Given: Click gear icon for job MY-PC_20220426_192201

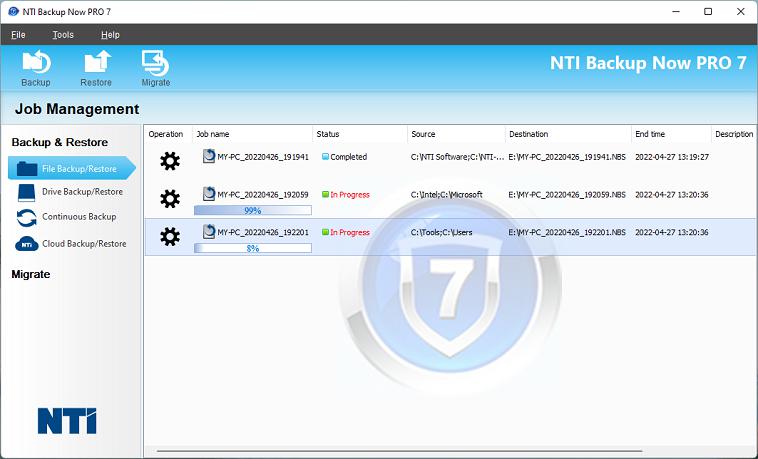Looking at the screenshot, I should pos(170,236).
